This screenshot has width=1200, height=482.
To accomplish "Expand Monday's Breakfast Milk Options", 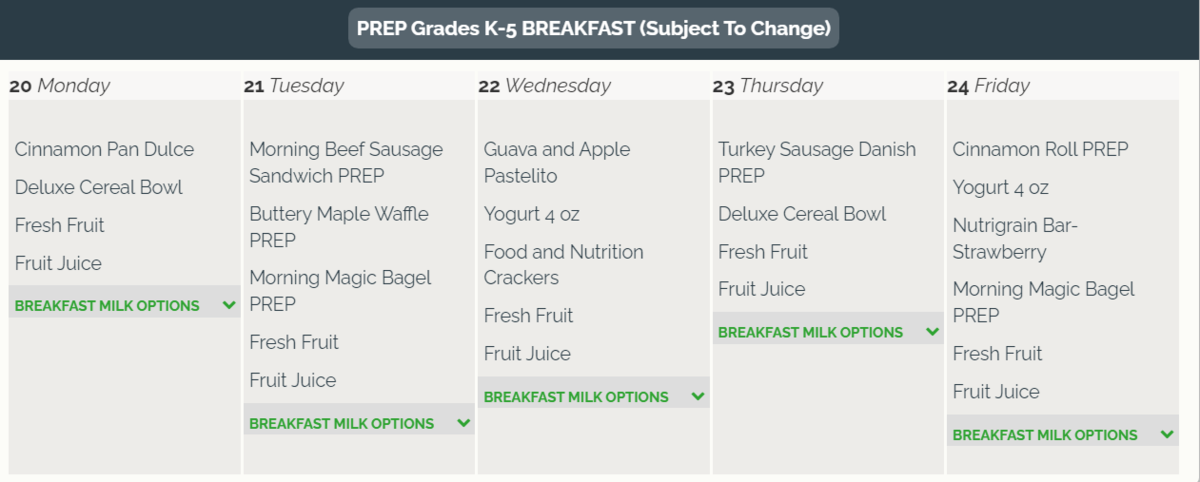I will click(124, 306).
